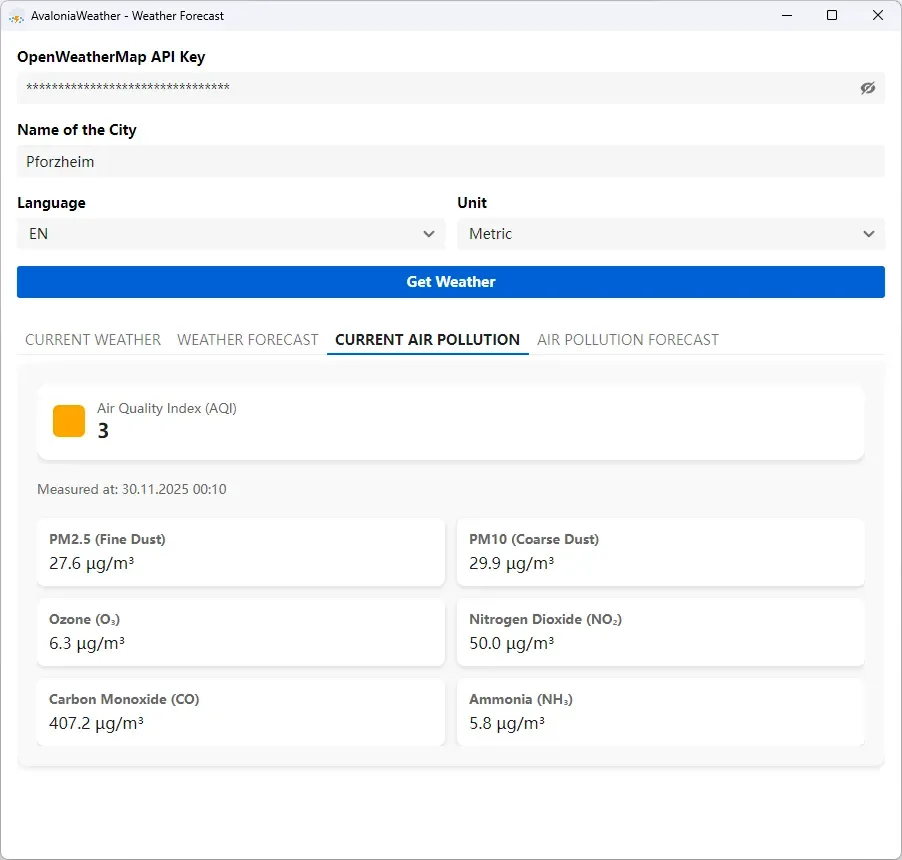902x860 pixels.
Task: Toggle API key visibility eye icon
Action: pyautogui.click(x=867, y=88)
